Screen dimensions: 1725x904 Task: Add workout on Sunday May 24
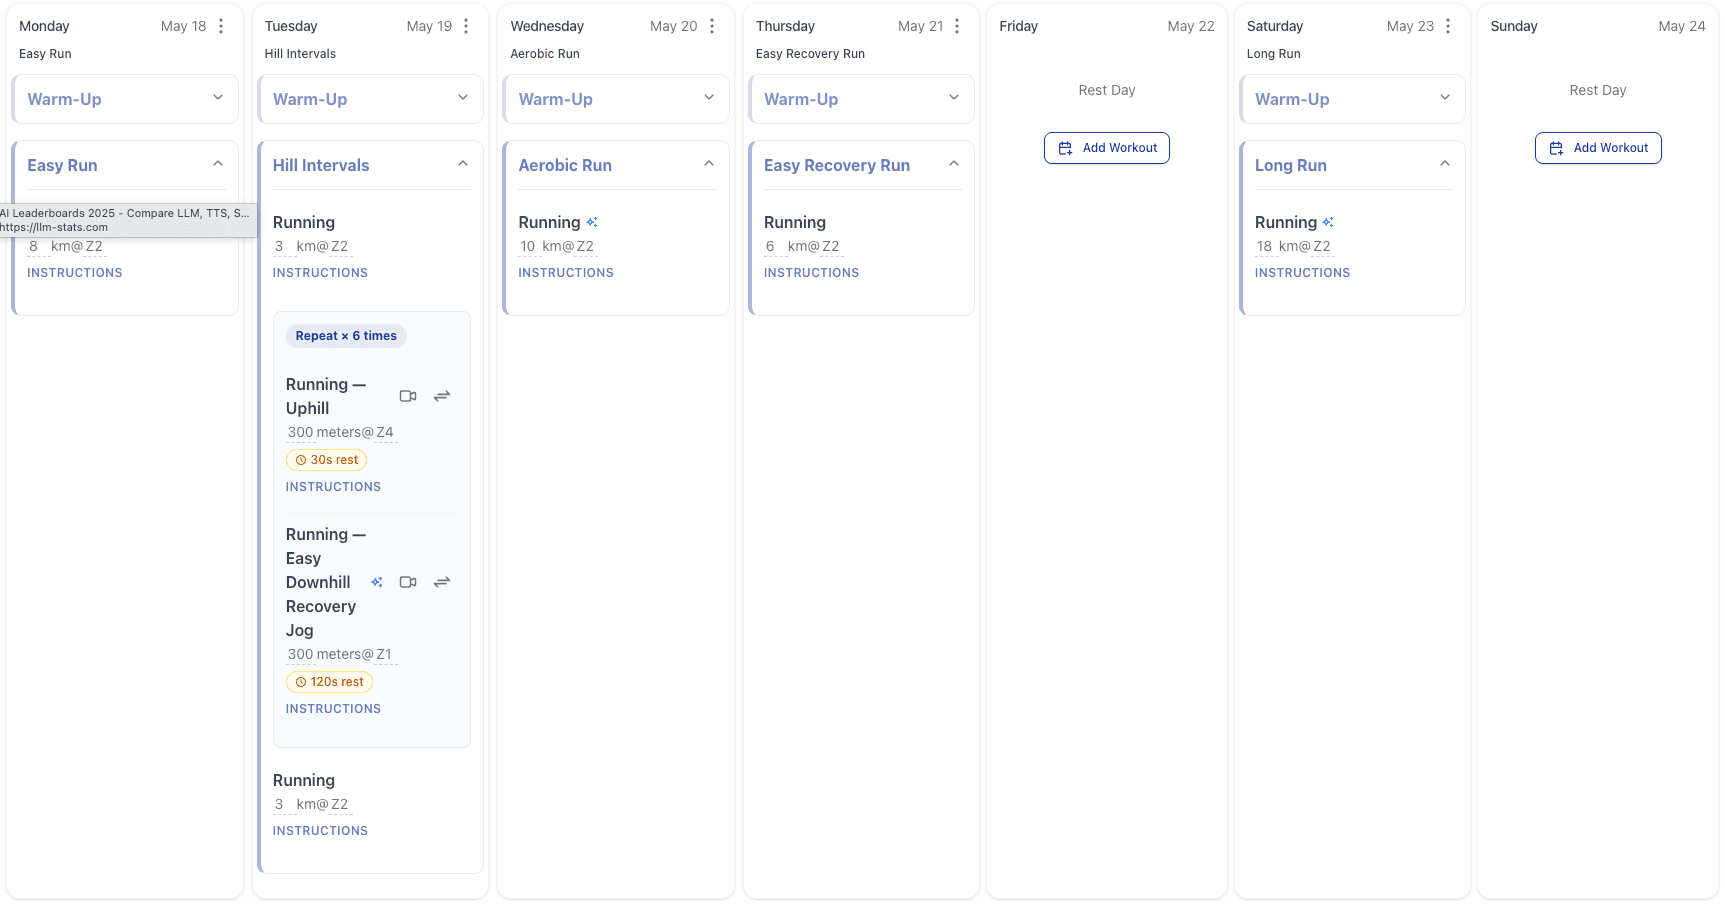click(x=1598, y=148)
